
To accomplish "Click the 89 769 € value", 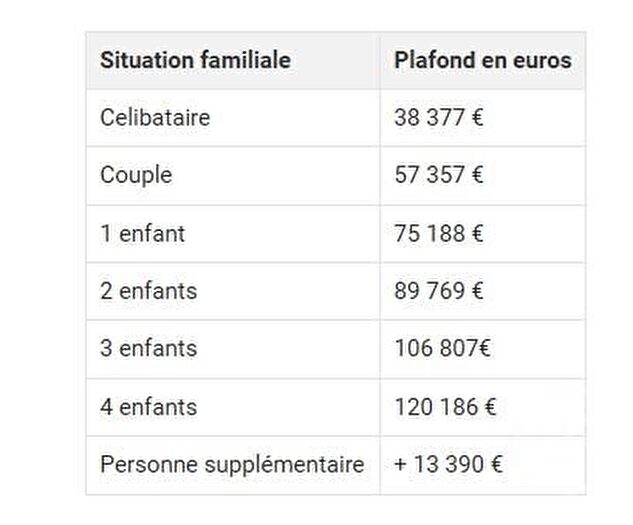I will coord(439,291).
